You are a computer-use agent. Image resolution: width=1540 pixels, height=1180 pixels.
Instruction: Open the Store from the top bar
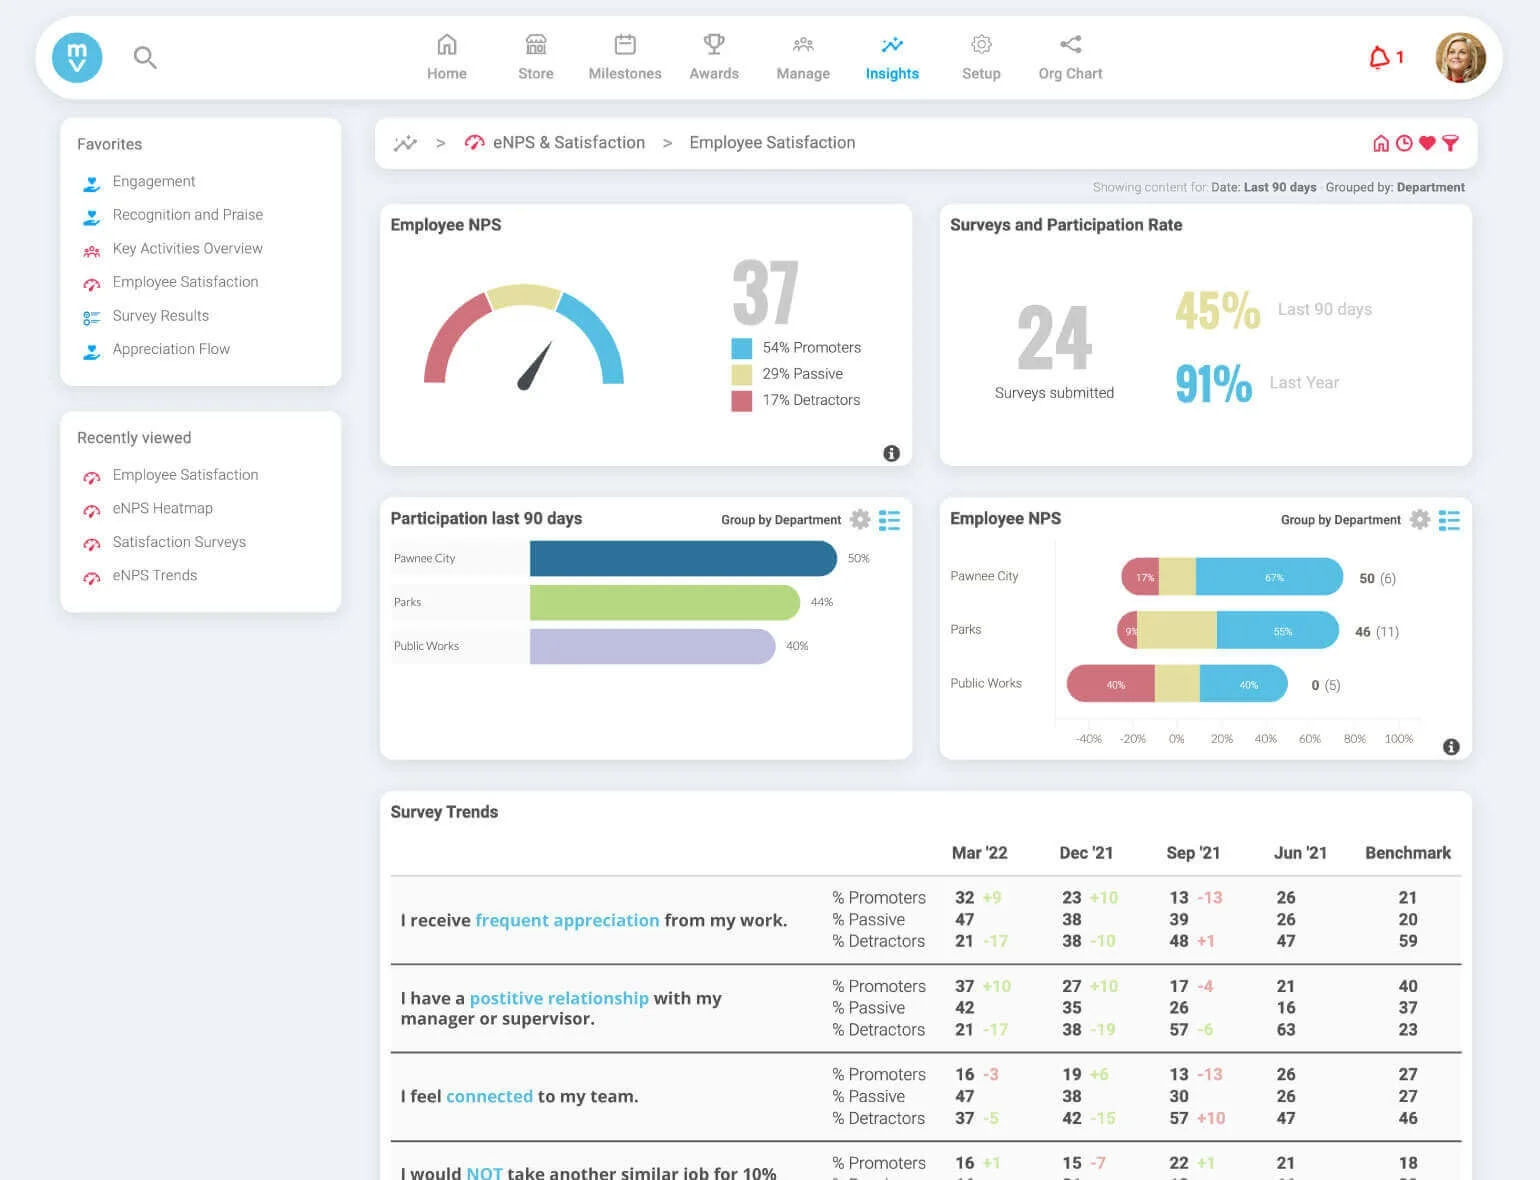pyautogui.click(x=535, y=44)
